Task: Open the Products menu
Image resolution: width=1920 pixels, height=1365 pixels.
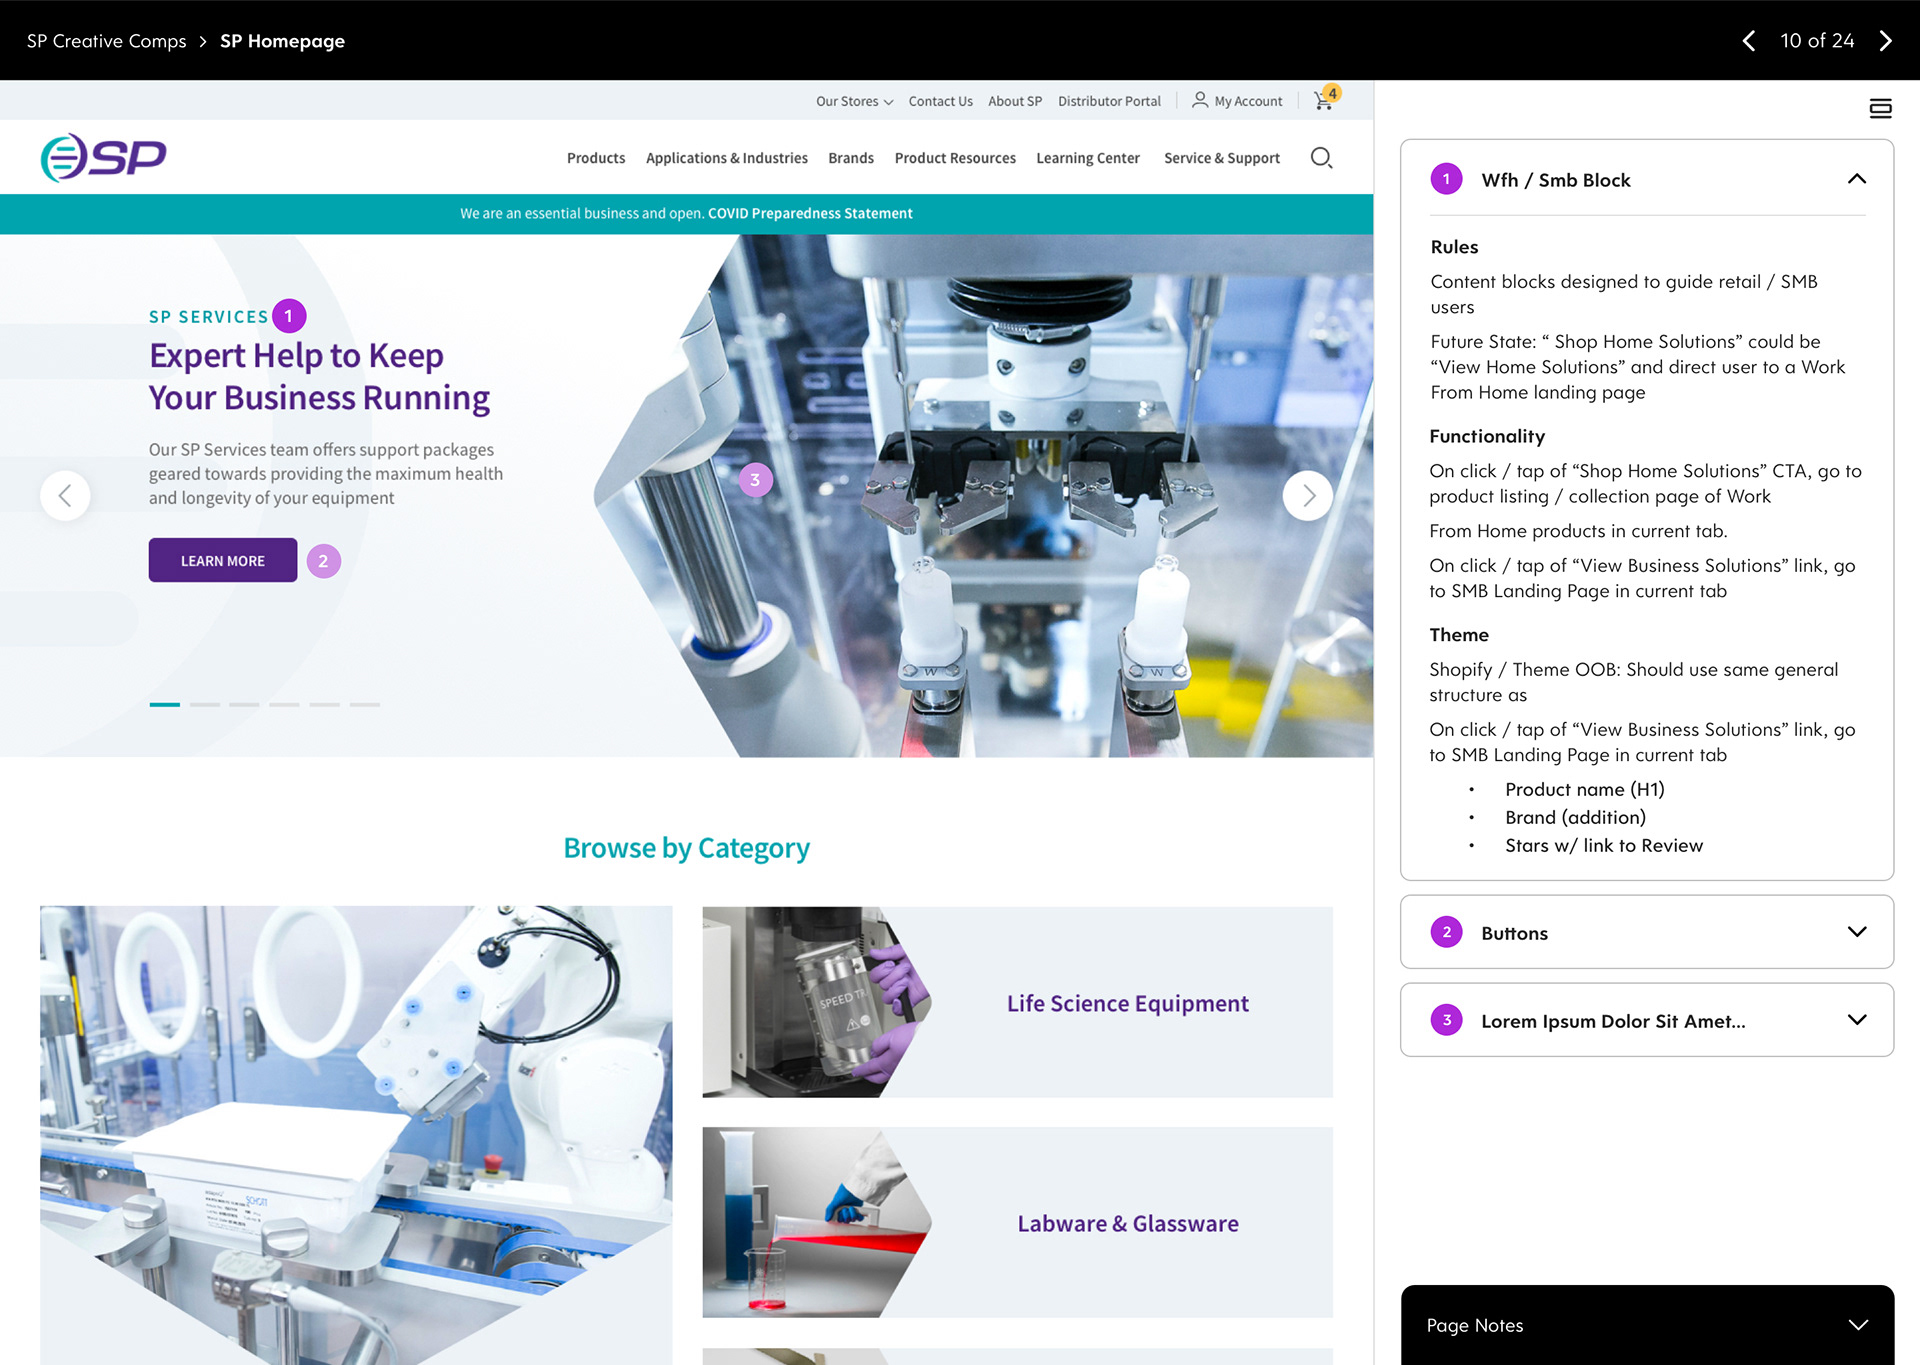Action: click(x=596, y=158)
